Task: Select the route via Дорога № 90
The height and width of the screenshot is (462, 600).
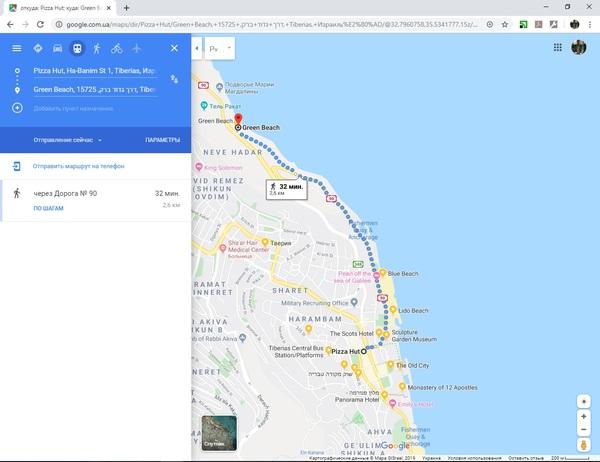Action: pyautogui.click(x=96, y=200)
